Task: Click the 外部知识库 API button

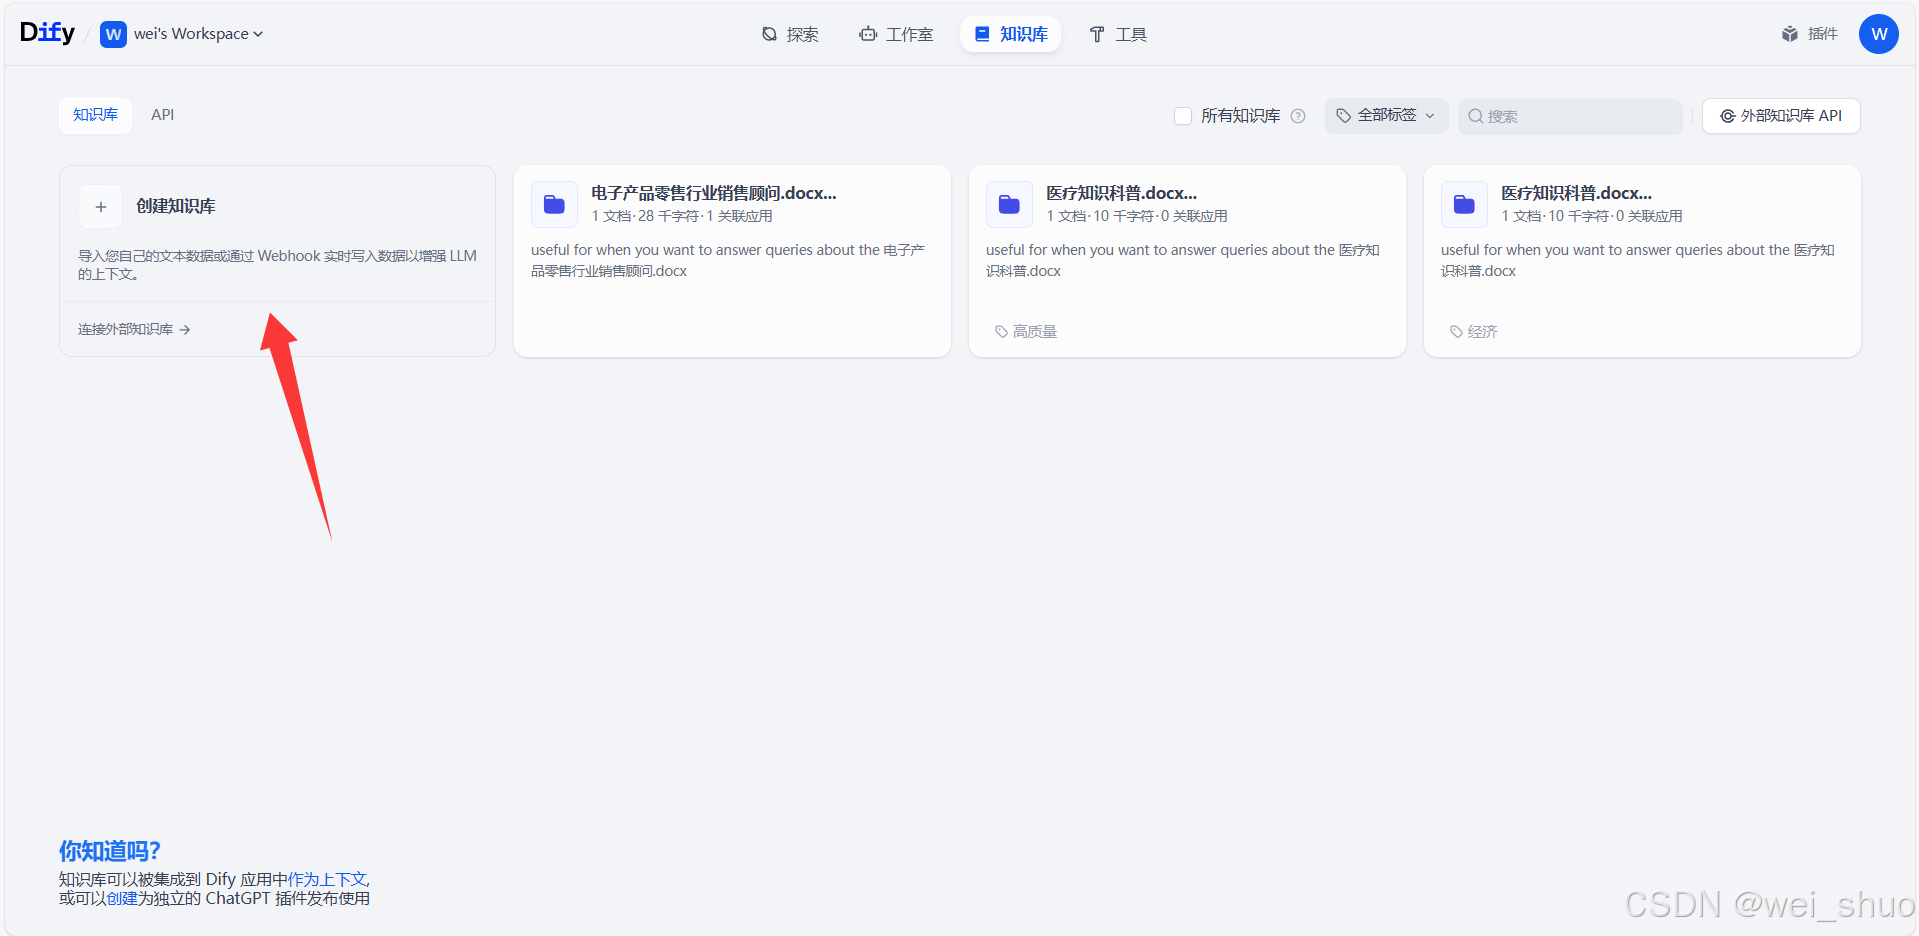Action: tap(1780, 115)
